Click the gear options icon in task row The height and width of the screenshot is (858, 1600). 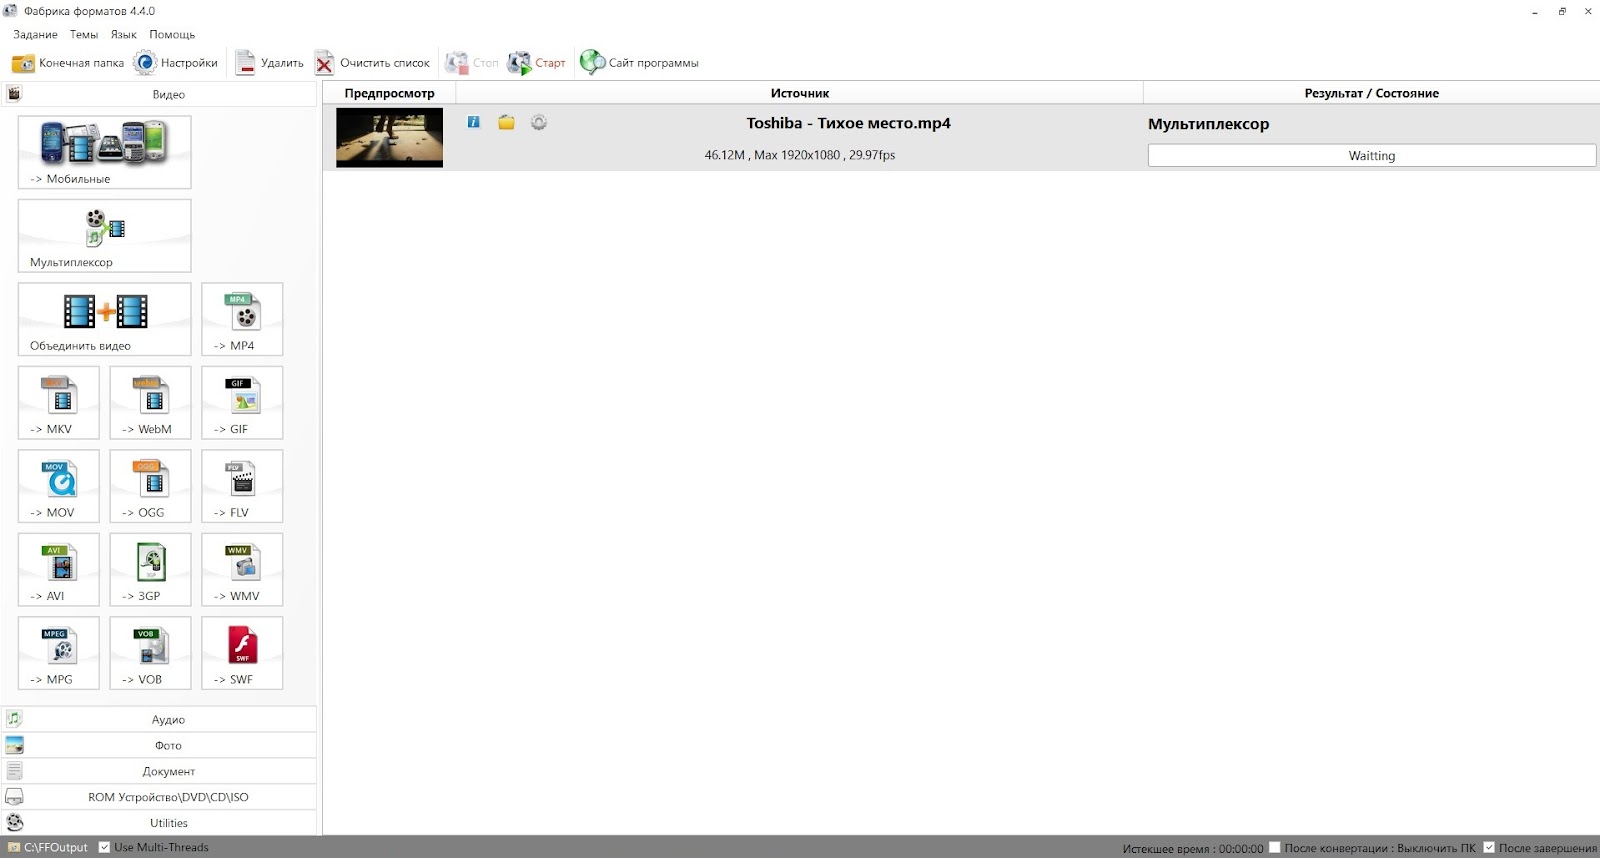click(x=539, y=122)
